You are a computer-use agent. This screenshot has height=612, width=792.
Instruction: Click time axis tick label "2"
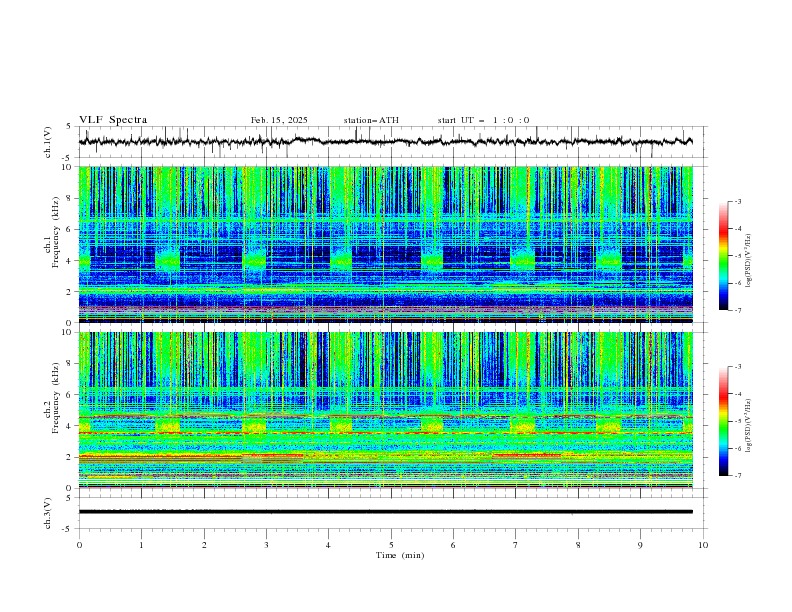tap(204, 545)
